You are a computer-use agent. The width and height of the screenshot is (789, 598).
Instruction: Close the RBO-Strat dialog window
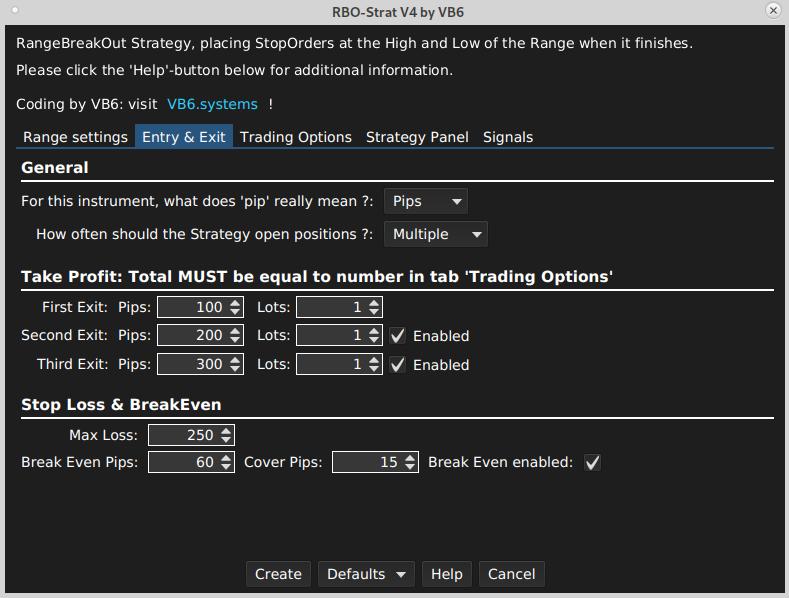[x=773, y=10]
